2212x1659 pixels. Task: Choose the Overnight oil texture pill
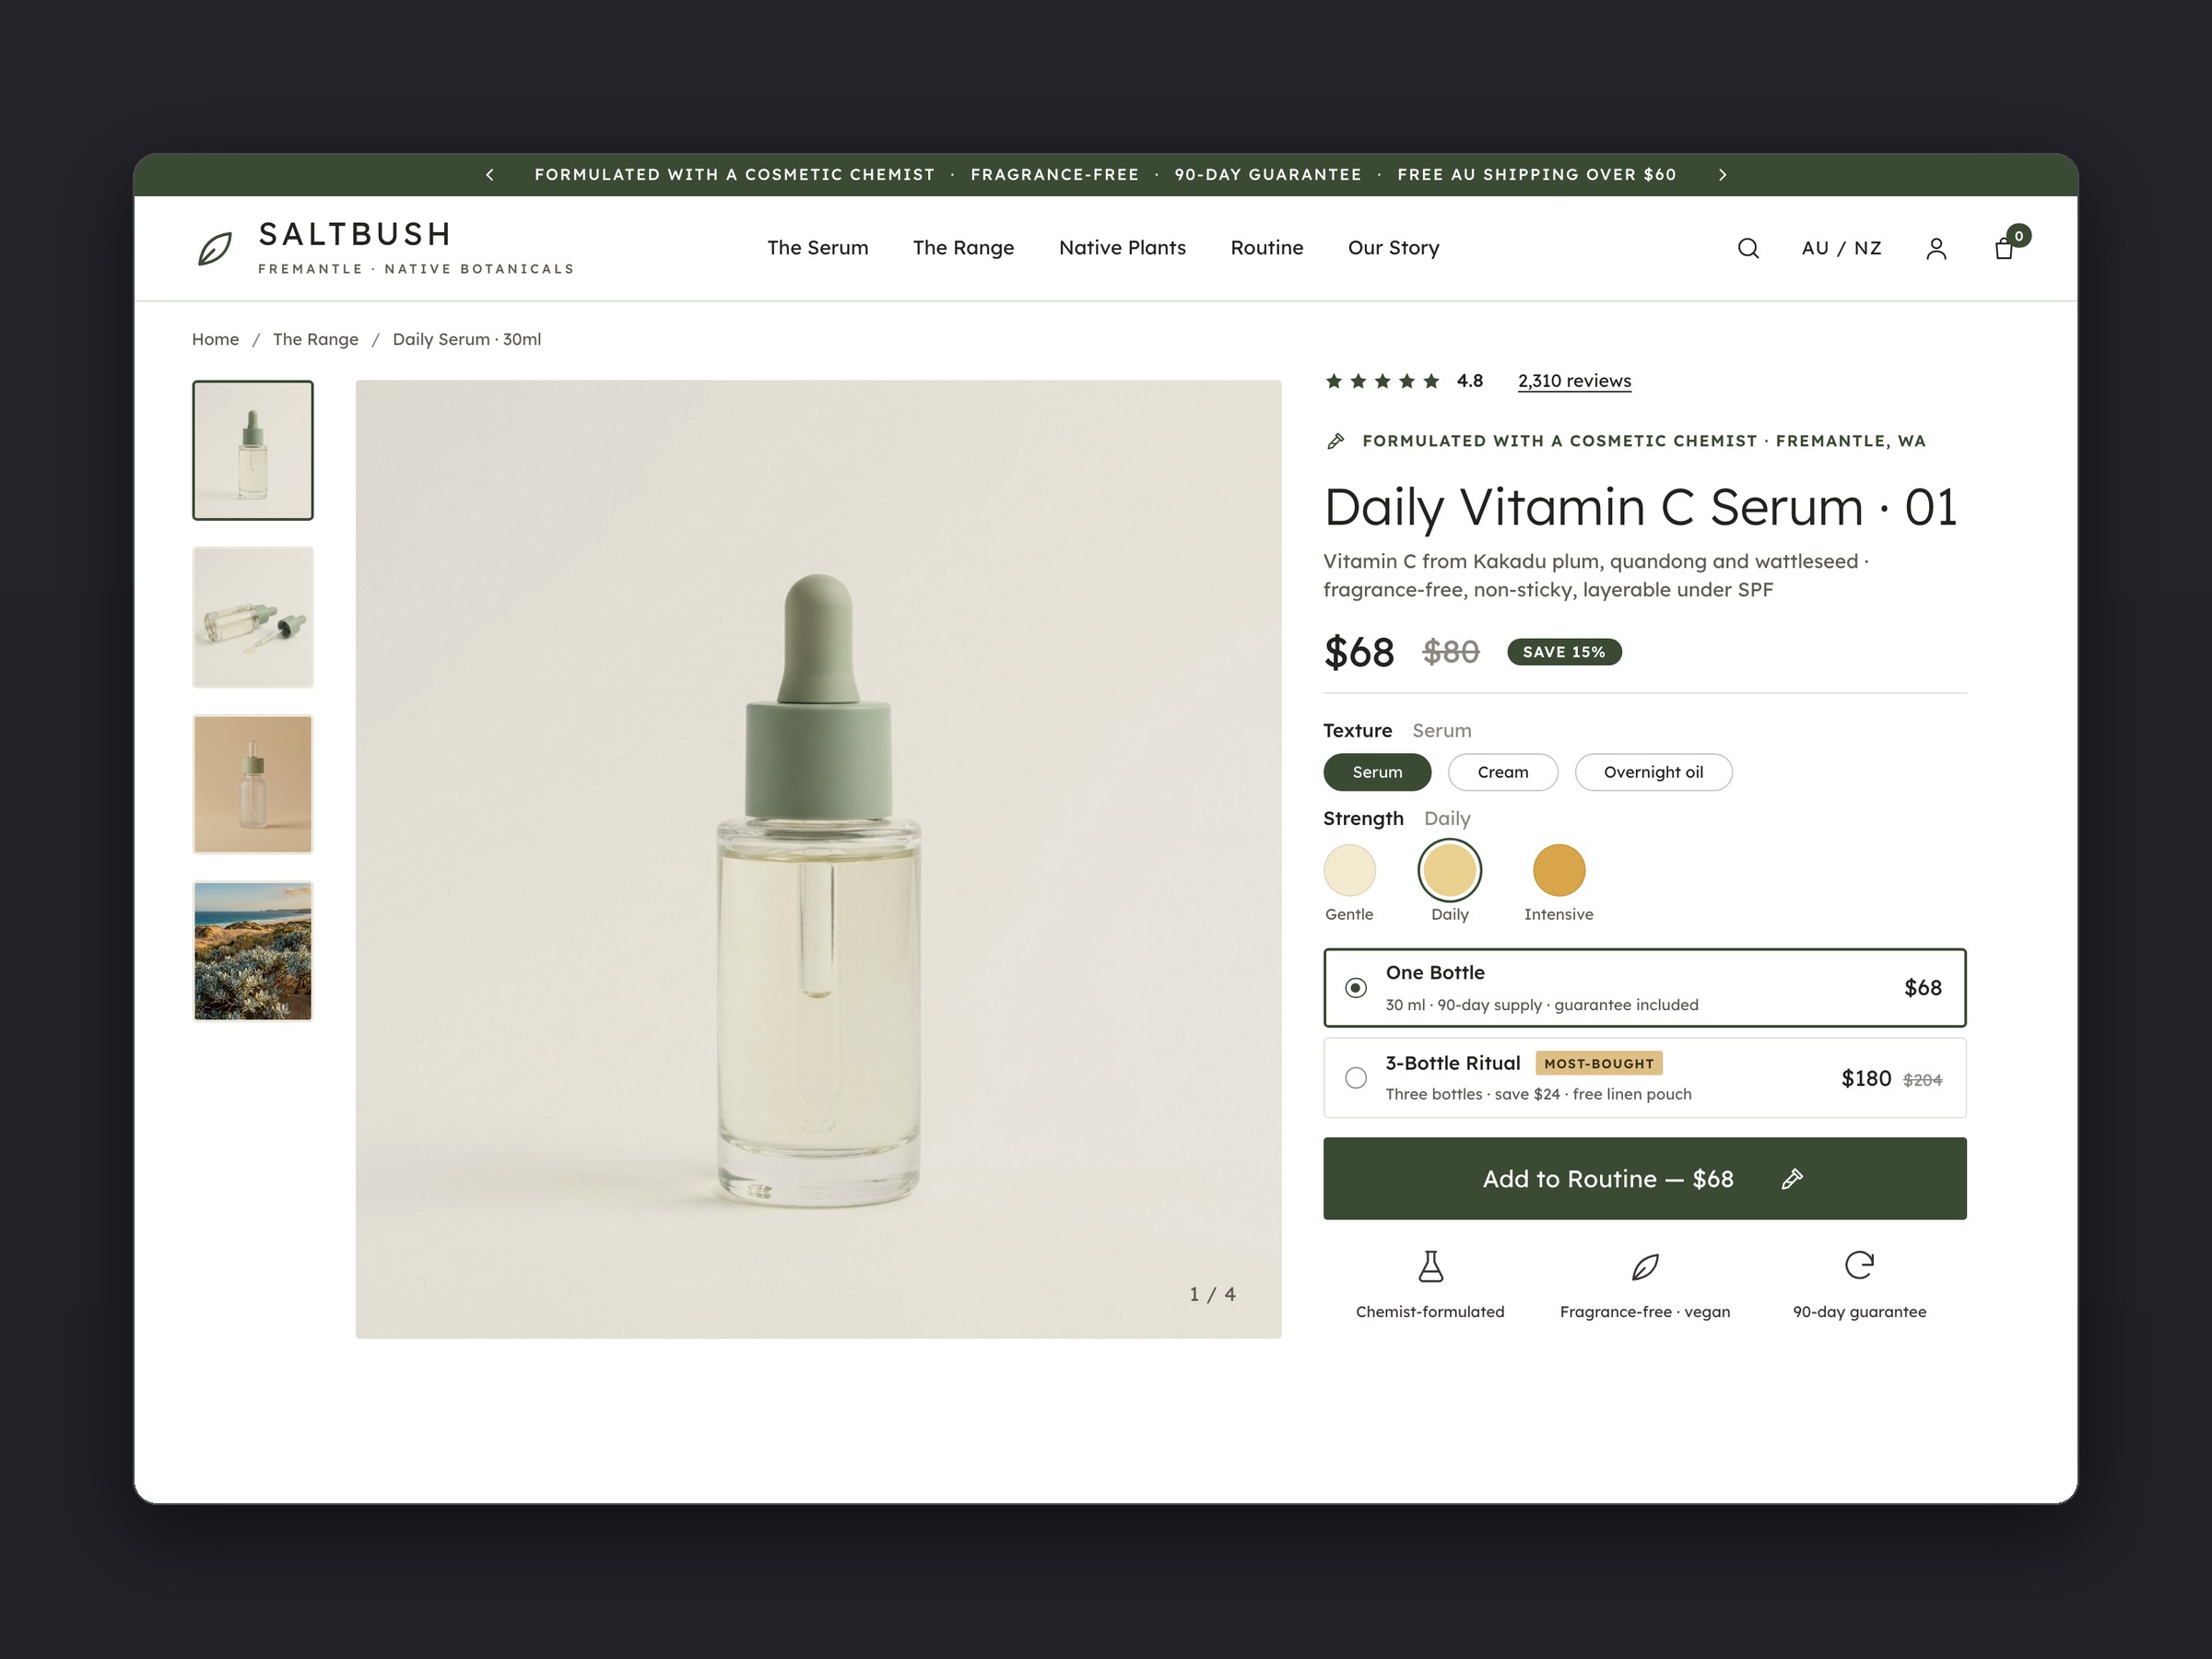pyautogui.click(x=1653, y=772)
